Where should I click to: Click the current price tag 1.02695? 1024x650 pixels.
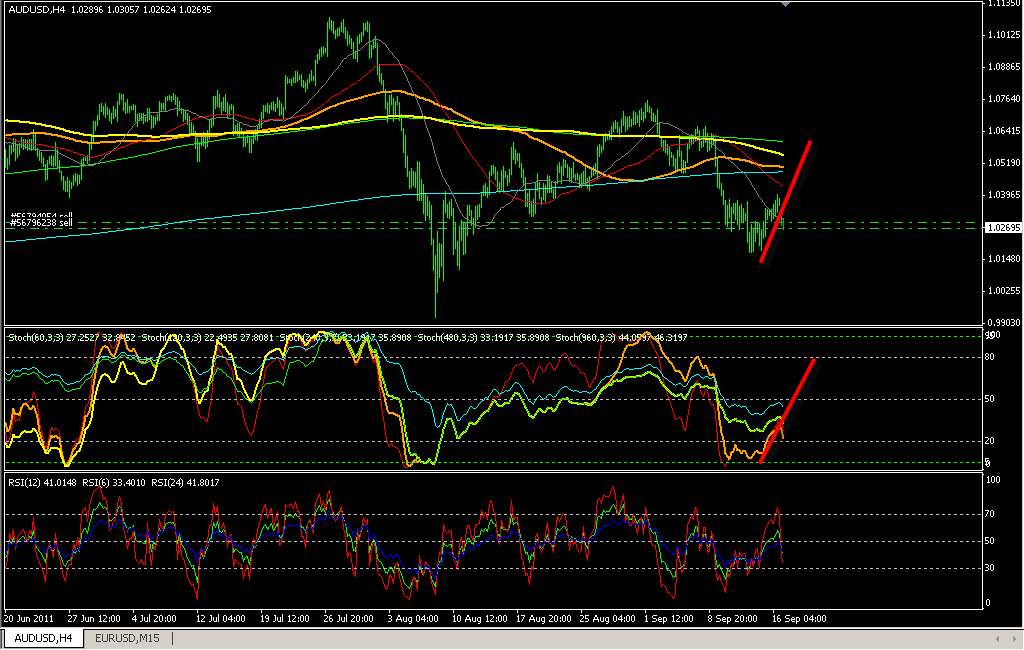coord(1003,227)
